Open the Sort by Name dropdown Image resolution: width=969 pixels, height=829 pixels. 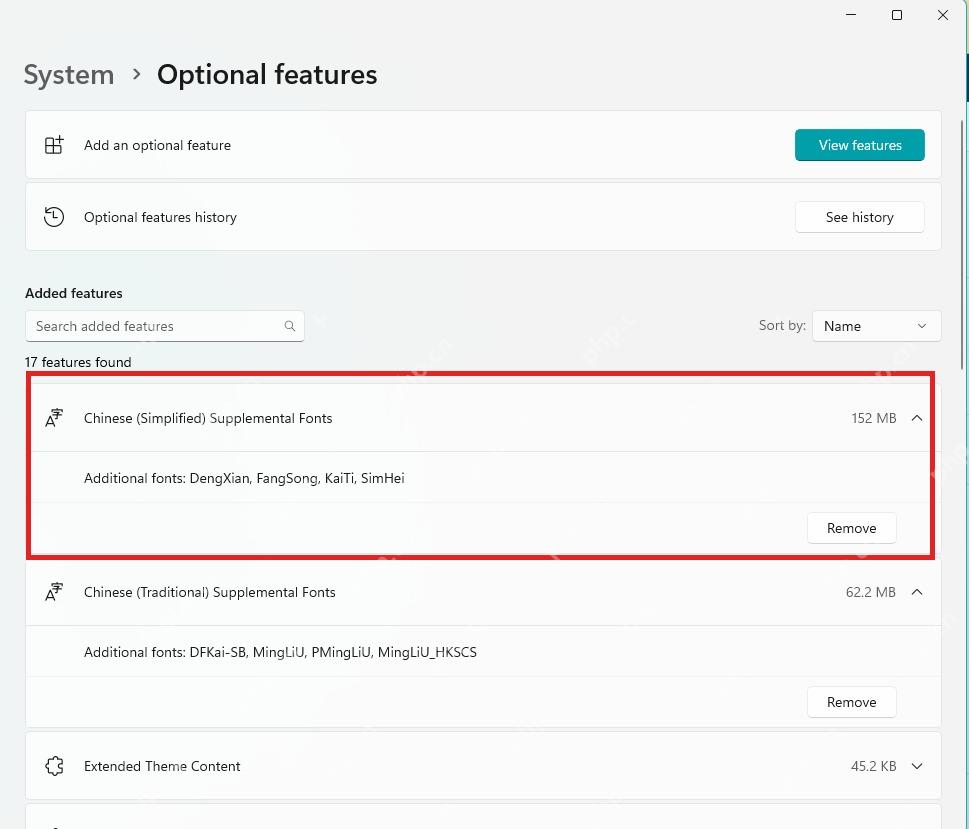coord(876,326)
